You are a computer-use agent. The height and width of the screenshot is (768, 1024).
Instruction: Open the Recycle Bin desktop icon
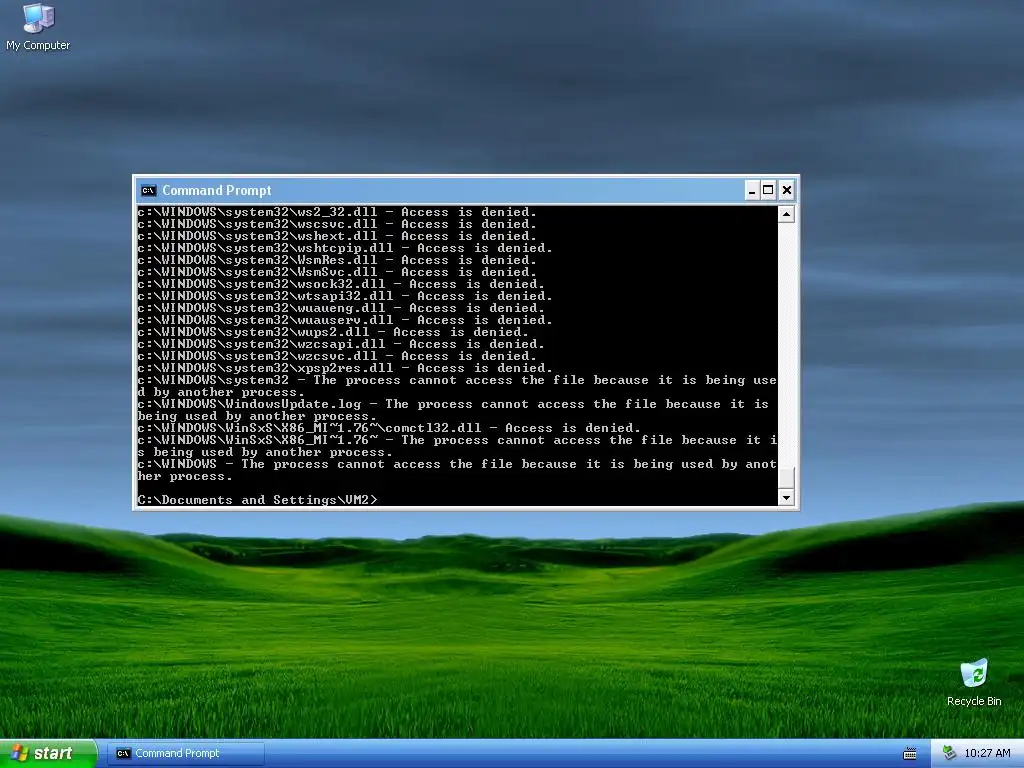974,682
